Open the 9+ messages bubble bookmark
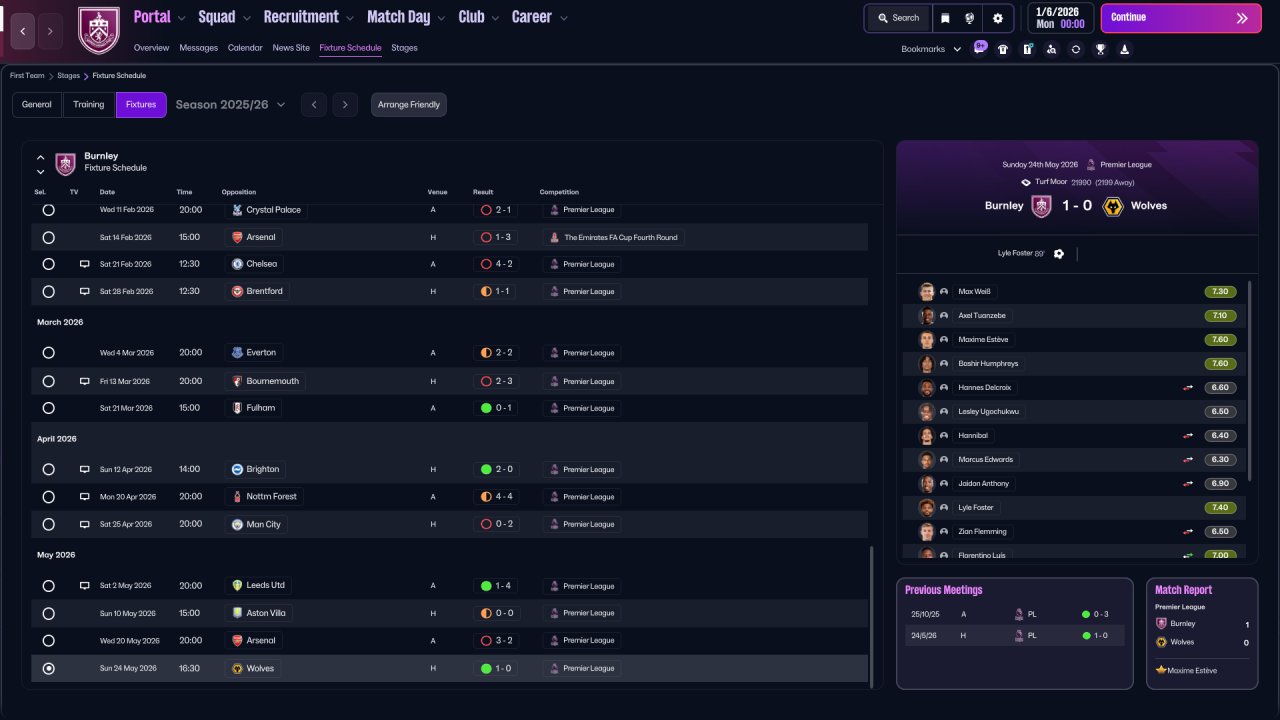The width and height of the screenshot is (1280, 720). (979, 48)
